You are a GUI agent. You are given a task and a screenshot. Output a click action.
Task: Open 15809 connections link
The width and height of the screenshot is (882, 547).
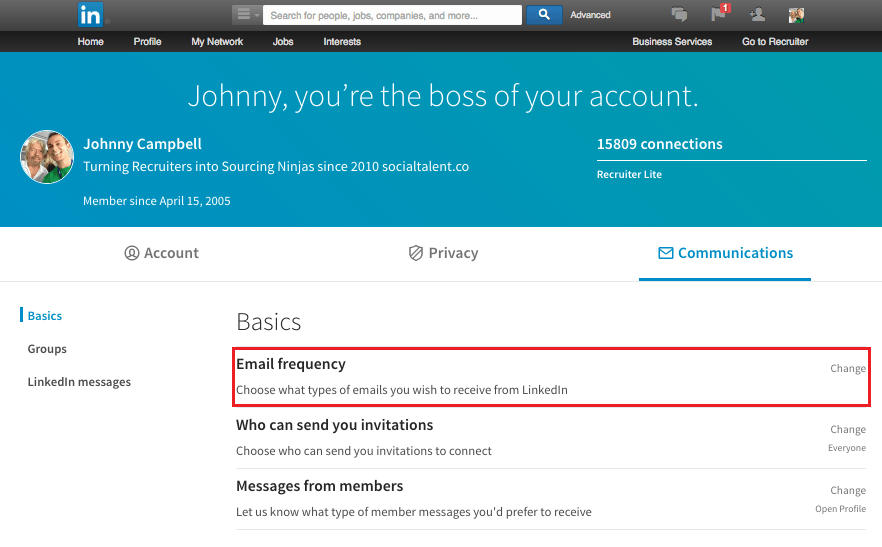tap(660, 144)
